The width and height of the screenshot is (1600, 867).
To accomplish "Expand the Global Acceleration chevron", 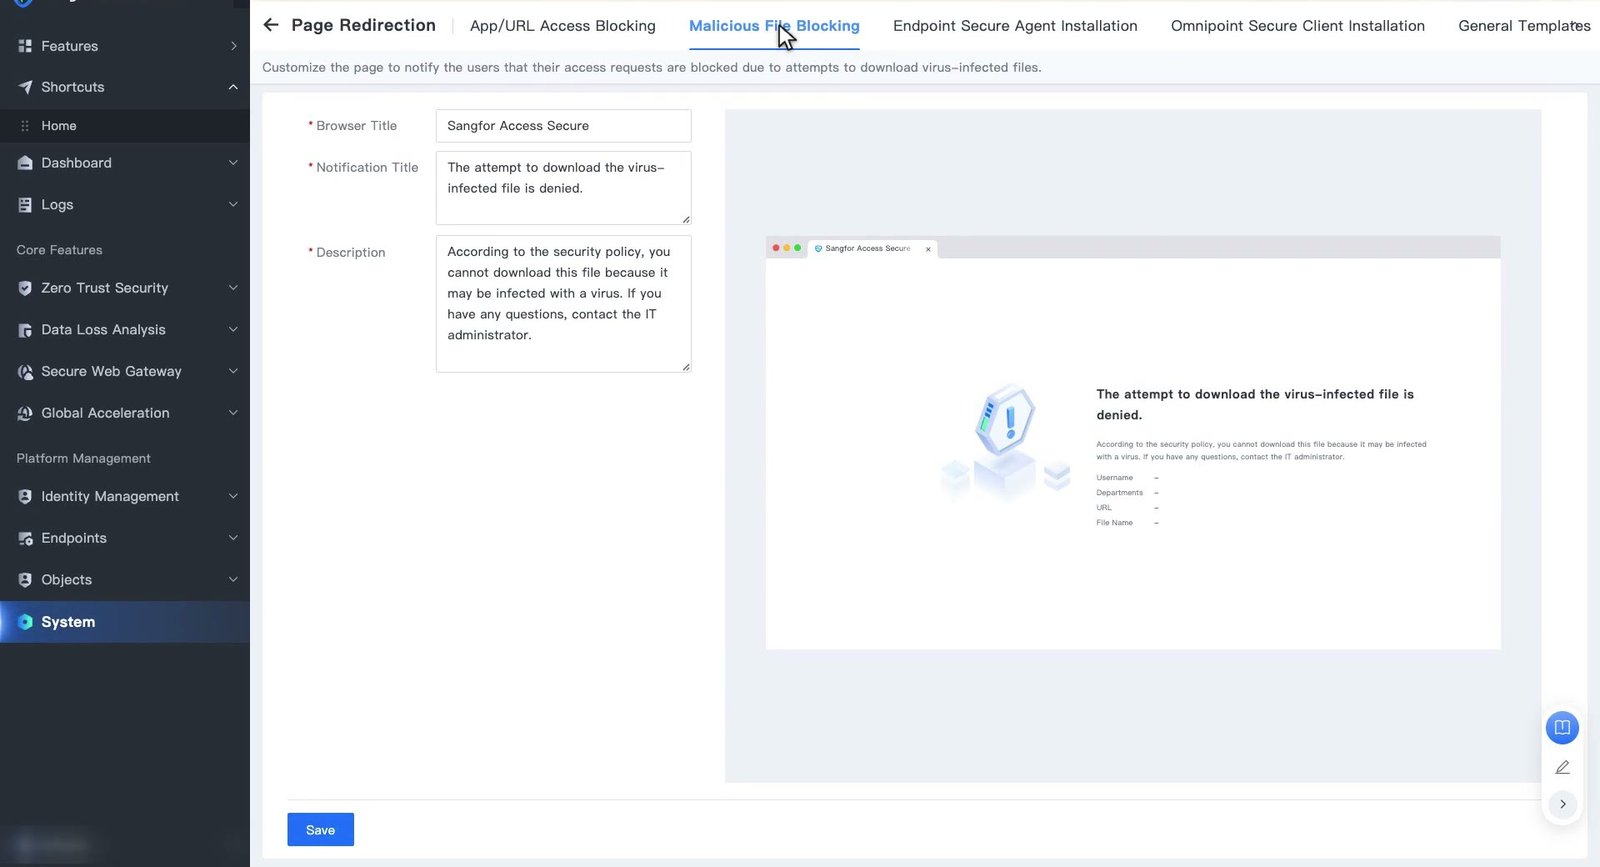I will pos(233,413).
